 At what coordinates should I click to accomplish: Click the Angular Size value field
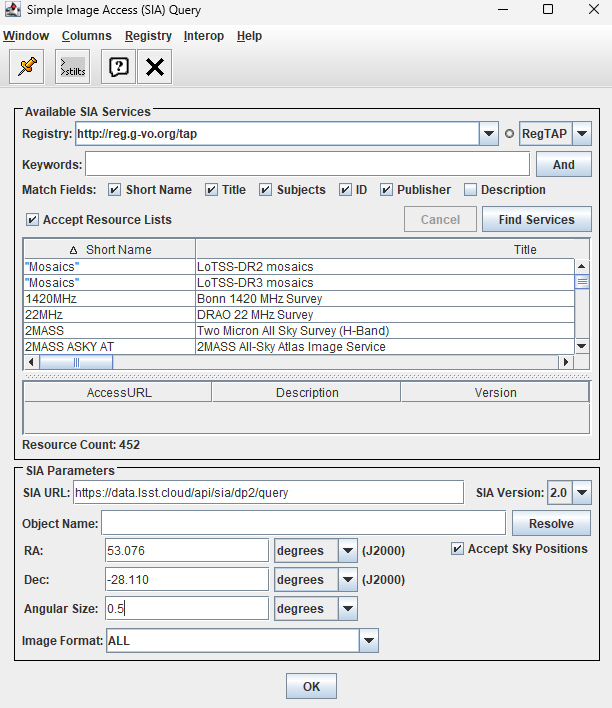coord(187,609)
